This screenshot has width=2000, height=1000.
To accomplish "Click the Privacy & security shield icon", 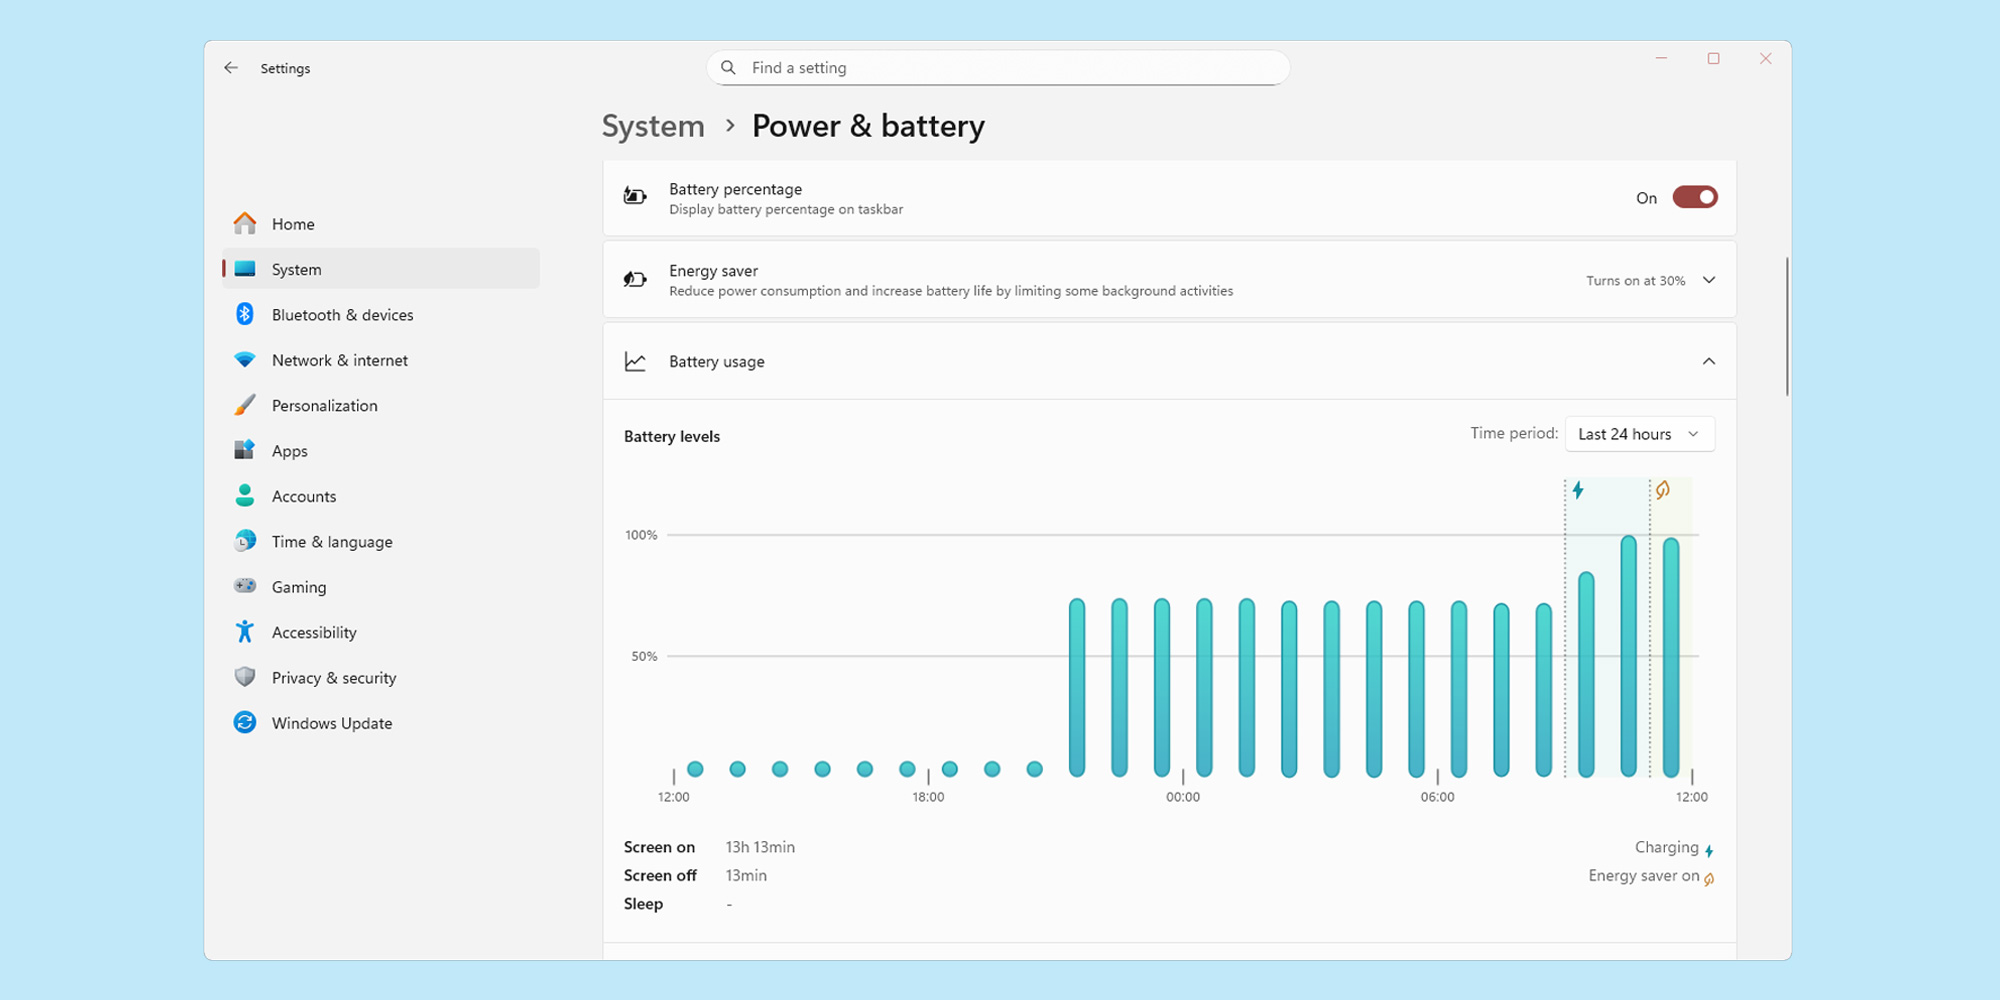I will tap(244, 677).
